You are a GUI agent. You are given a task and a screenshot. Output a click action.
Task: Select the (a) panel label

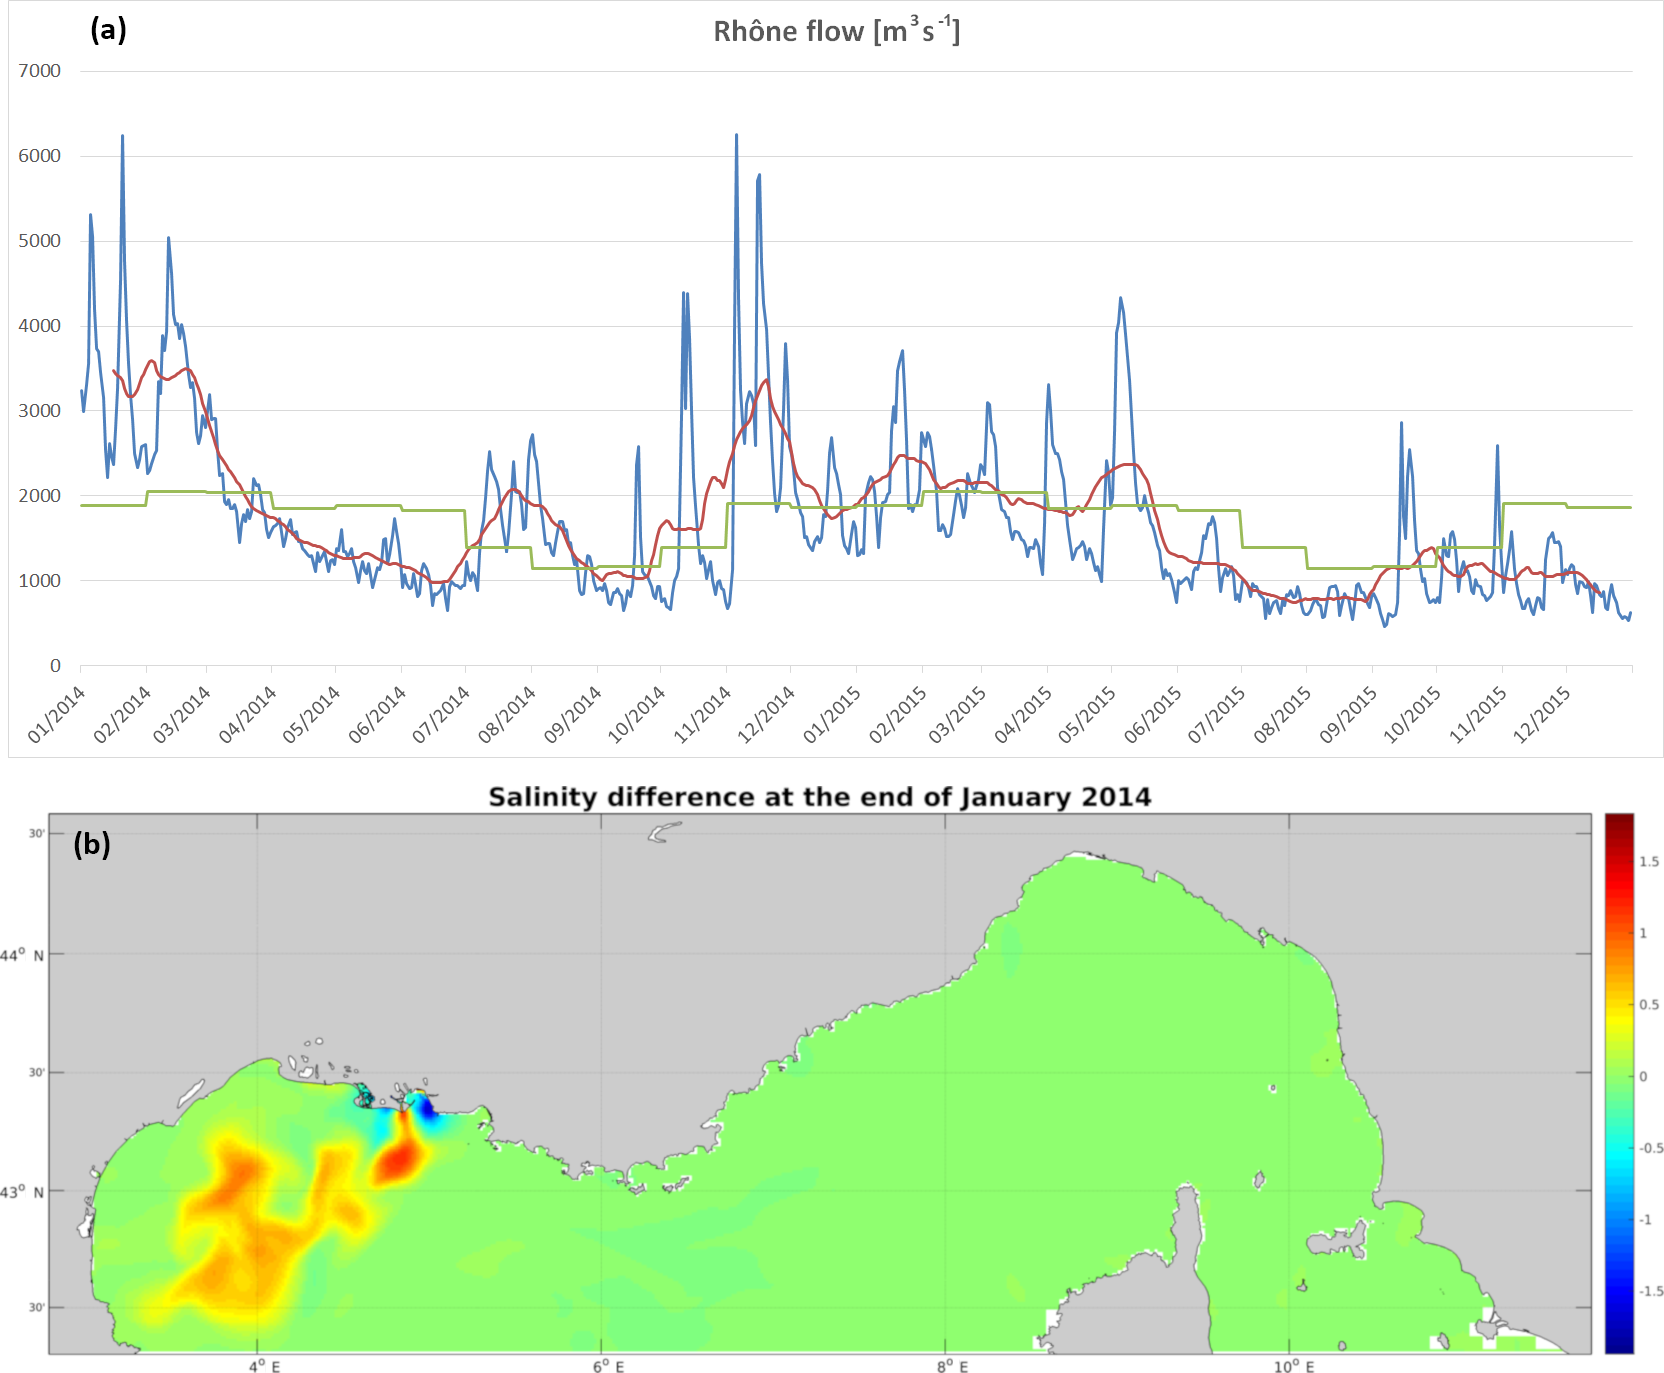point(108,30)
